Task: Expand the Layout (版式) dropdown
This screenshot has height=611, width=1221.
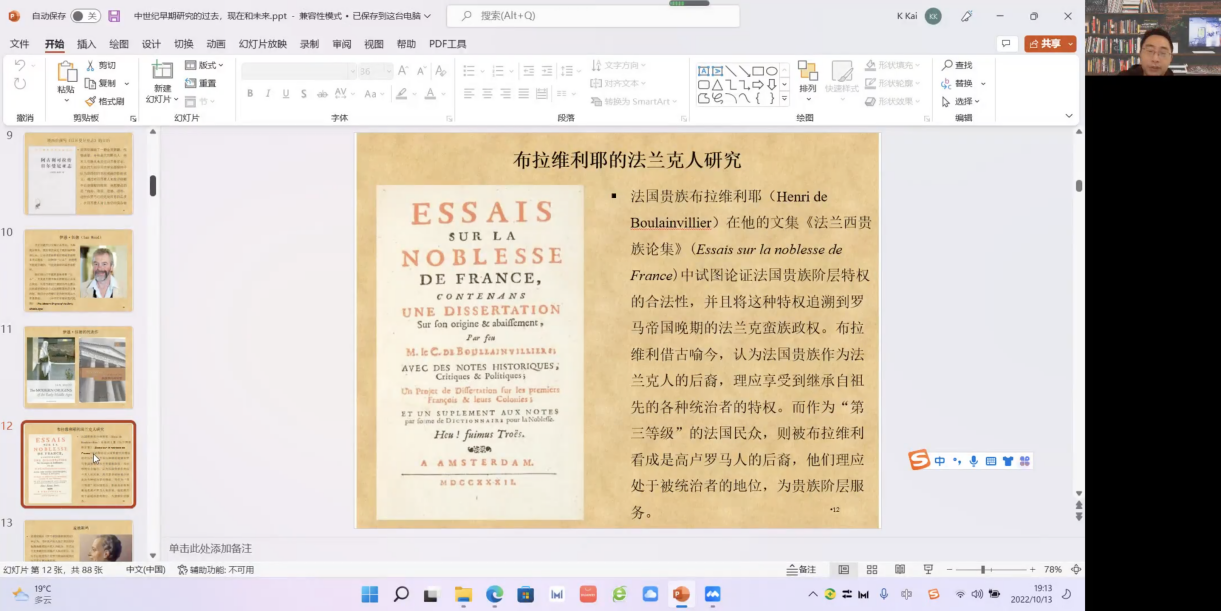Action: point(205,65)
